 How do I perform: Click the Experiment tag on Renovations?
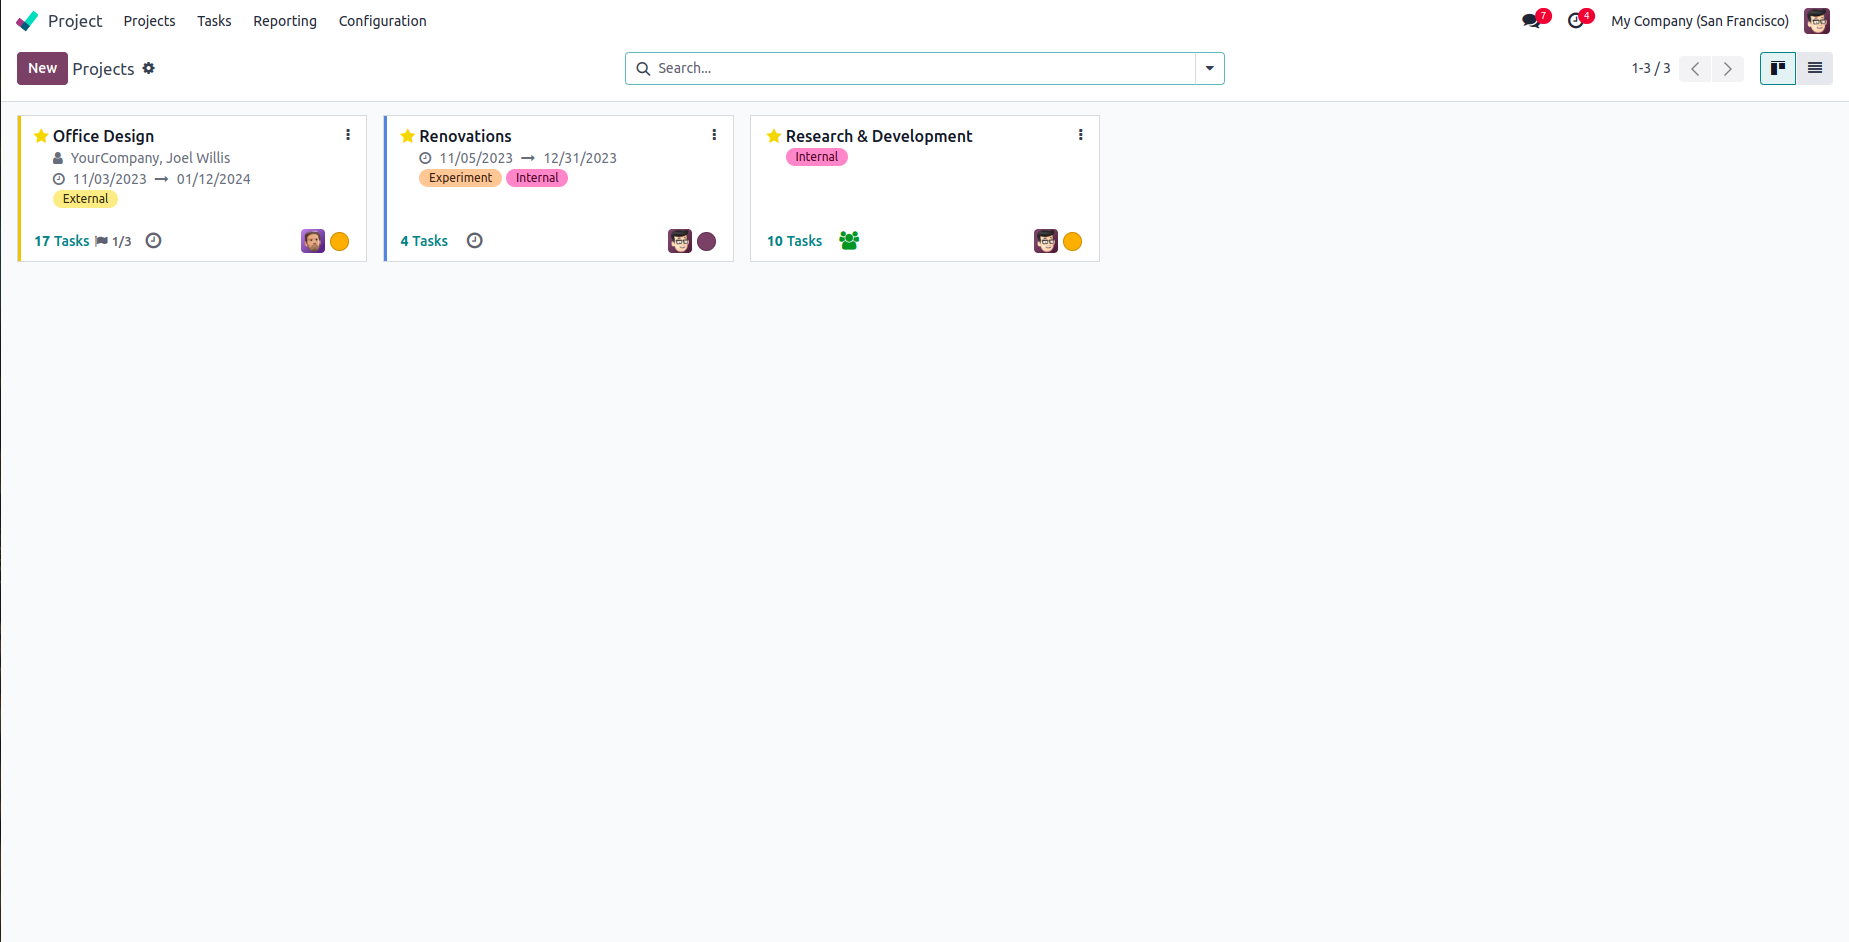click(x=460, y=178)
